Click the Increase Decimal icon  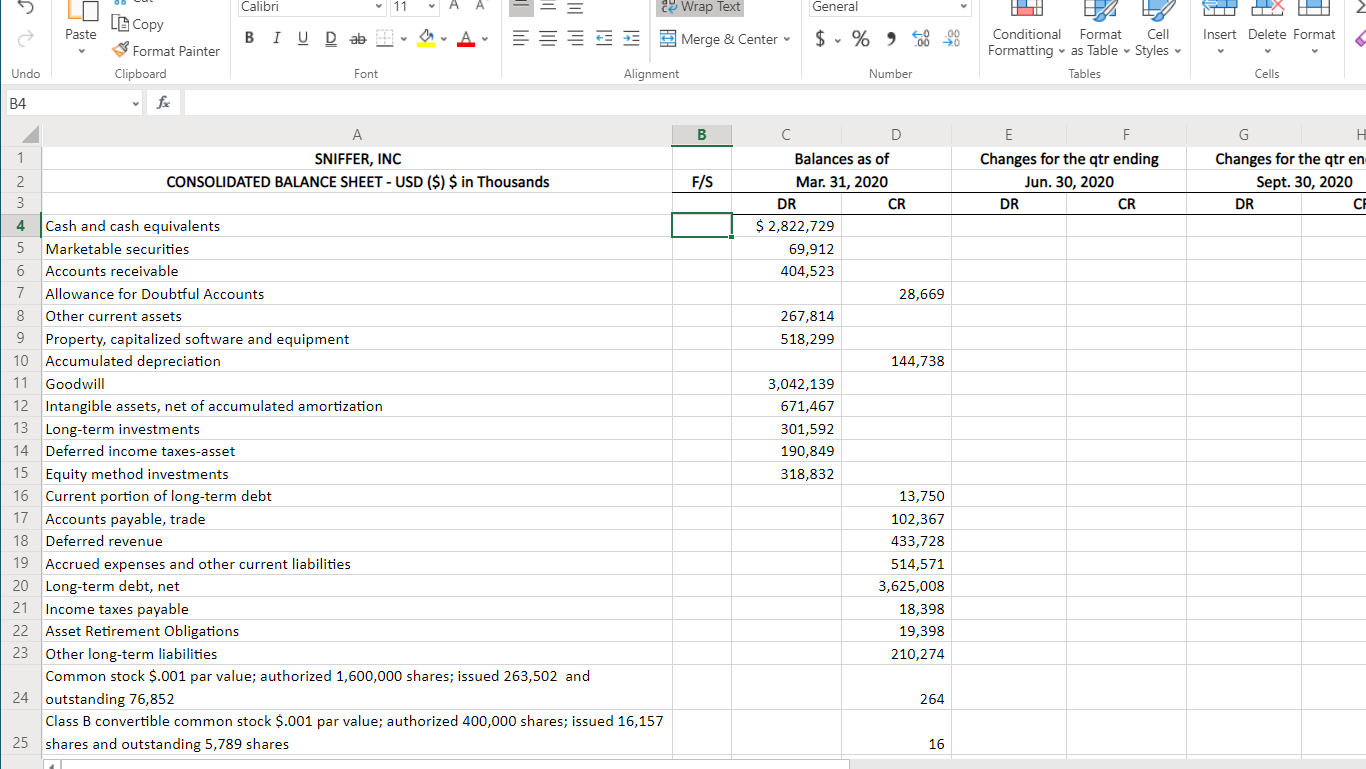(920, 38)
